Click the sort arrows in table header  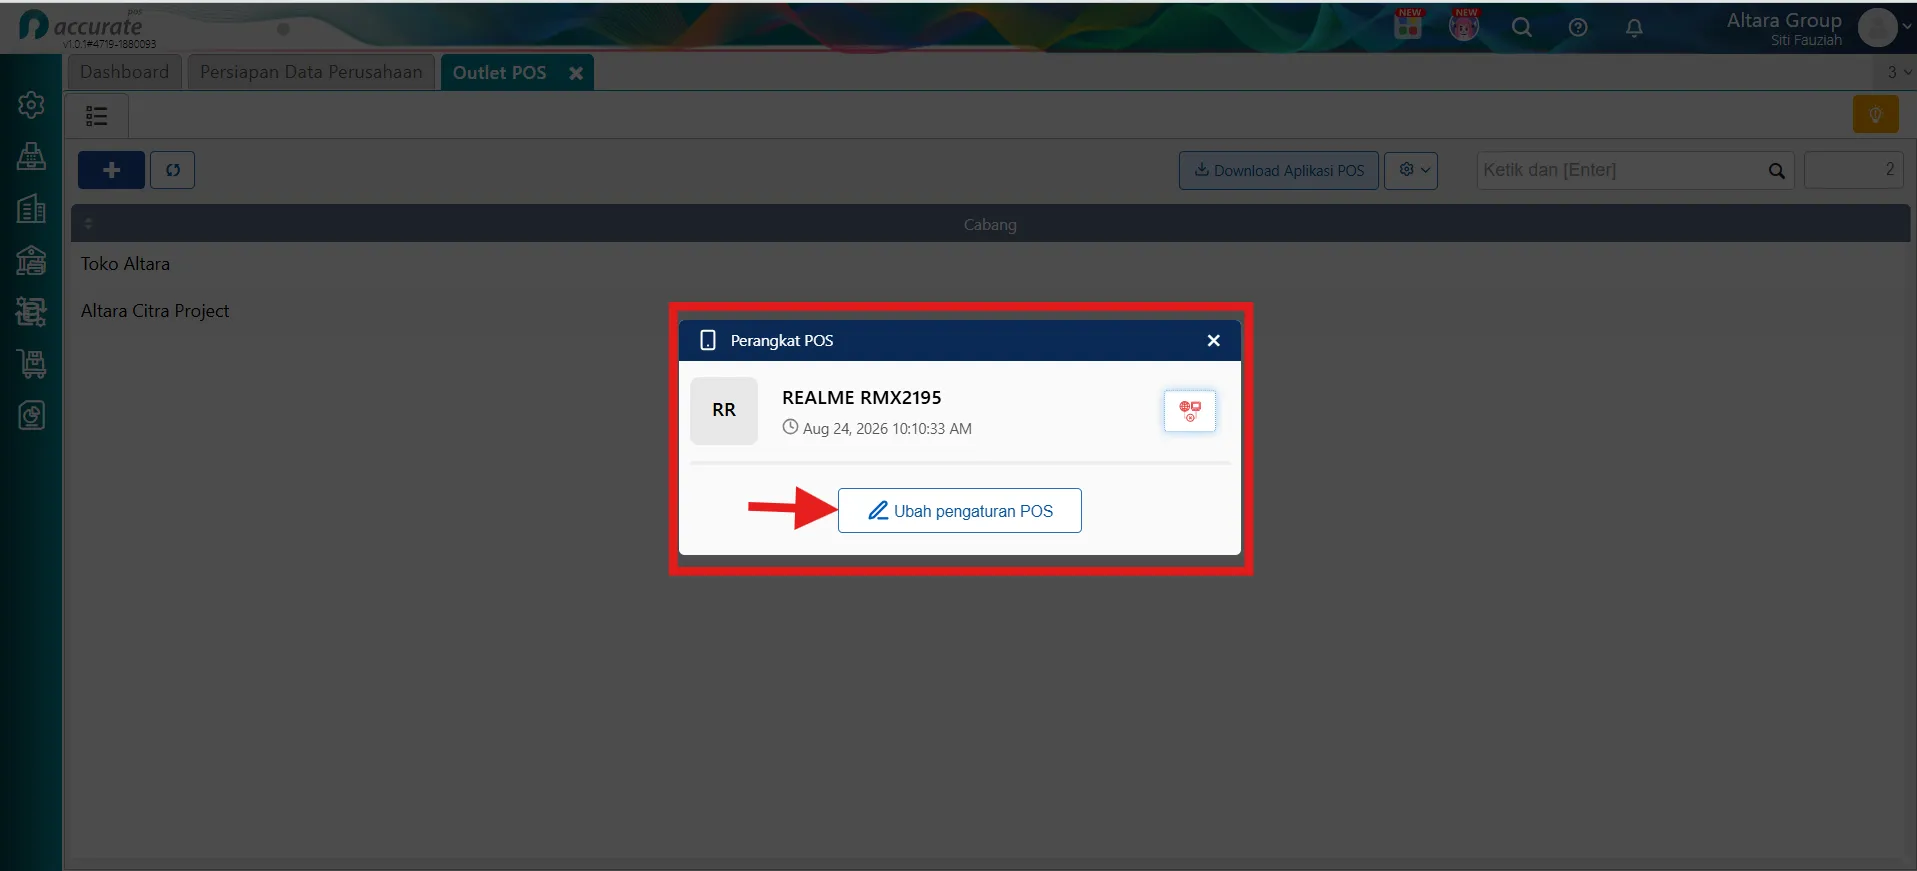(x=88, y=224)
